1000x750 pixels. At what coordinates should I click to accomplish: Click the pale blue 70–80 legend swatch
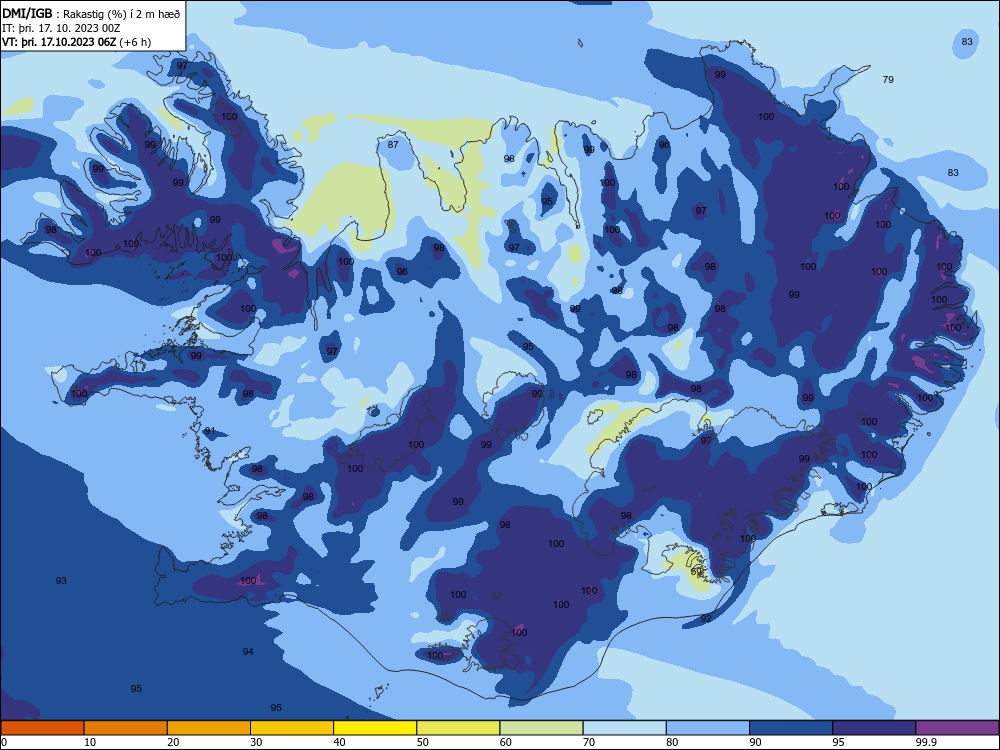(x=625, y=728)
